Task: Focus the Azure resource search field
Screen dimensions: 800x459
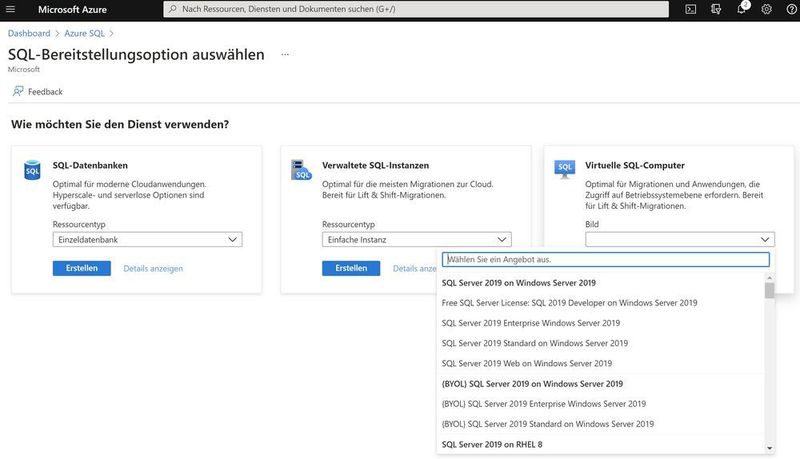Action: point(416,9)
